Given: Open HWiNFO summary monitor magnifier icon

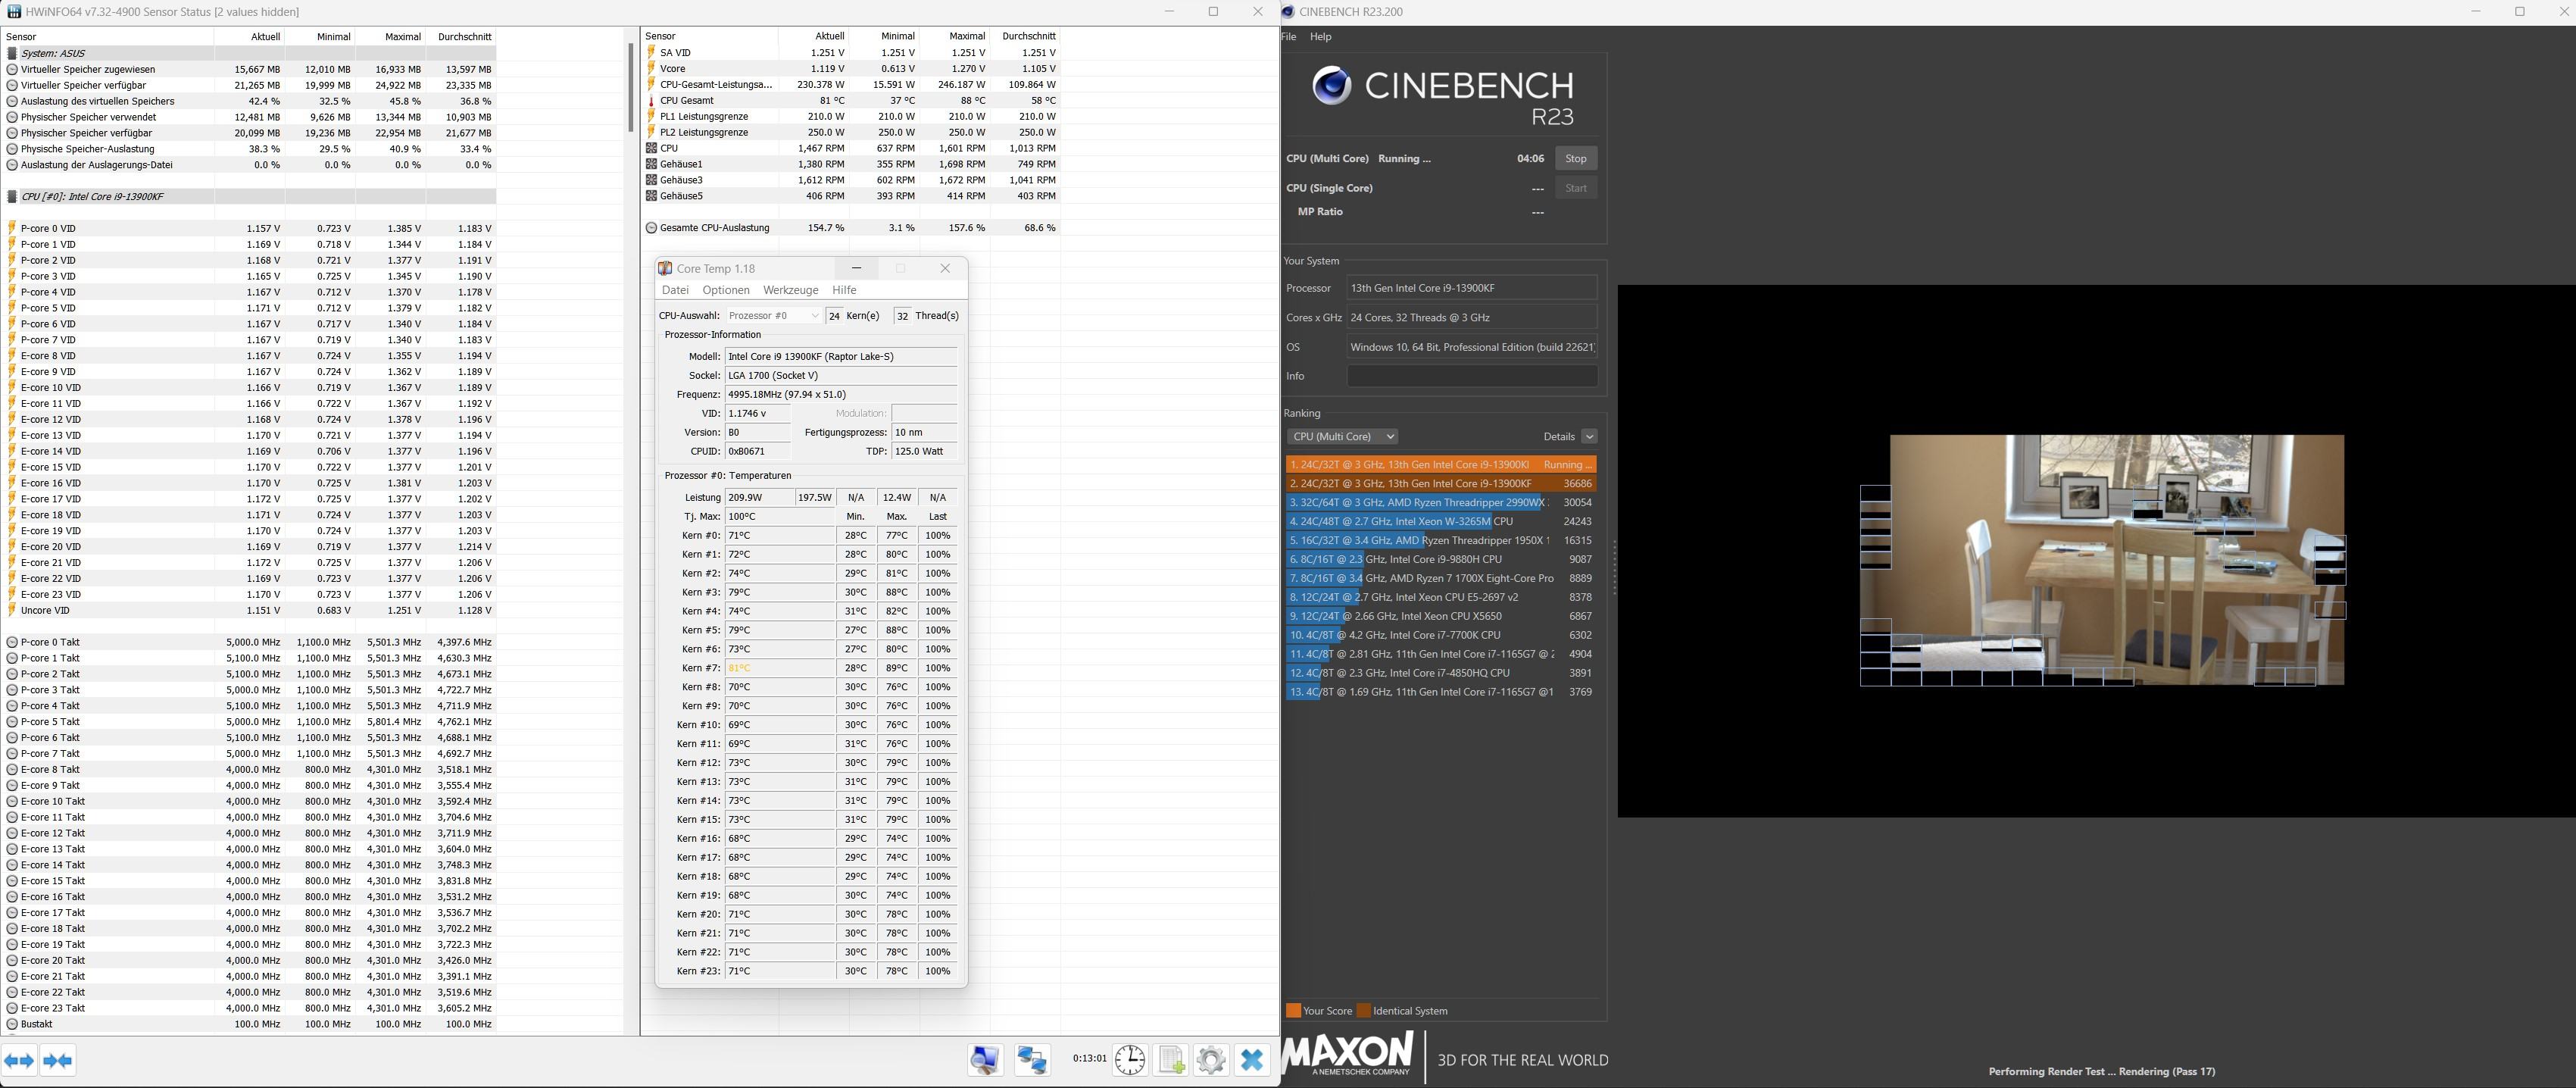Looking at the screenshot, I should (985, 1060).
